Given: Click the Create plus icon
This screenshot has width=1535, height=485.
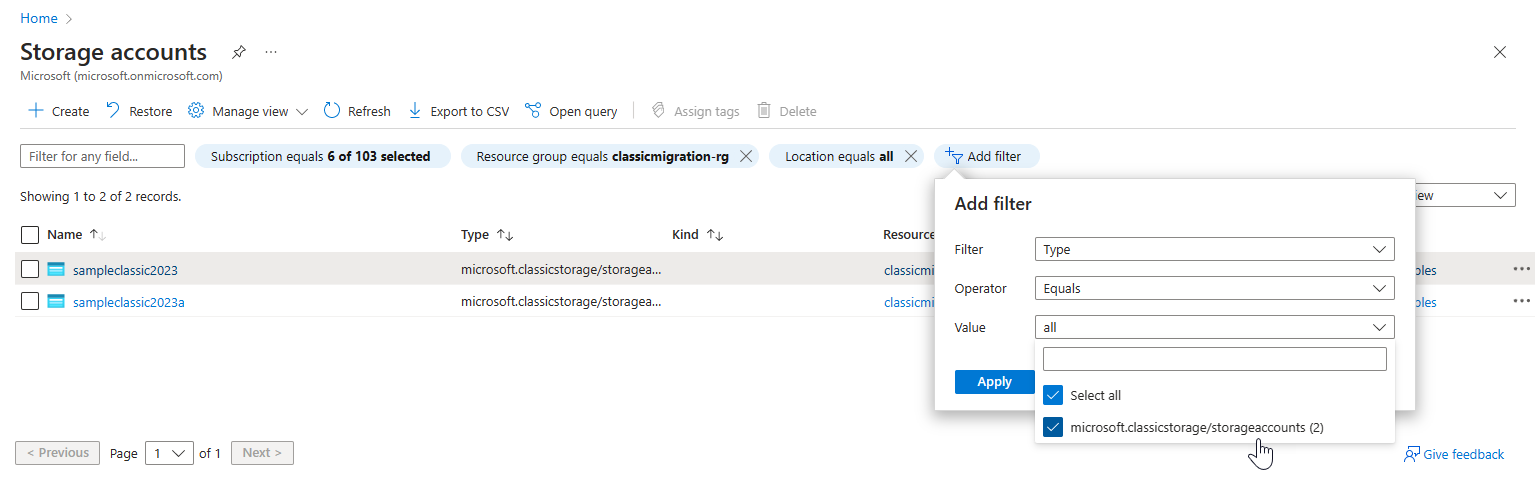Looking at the screenshot, I should click(x=36, y=111).
